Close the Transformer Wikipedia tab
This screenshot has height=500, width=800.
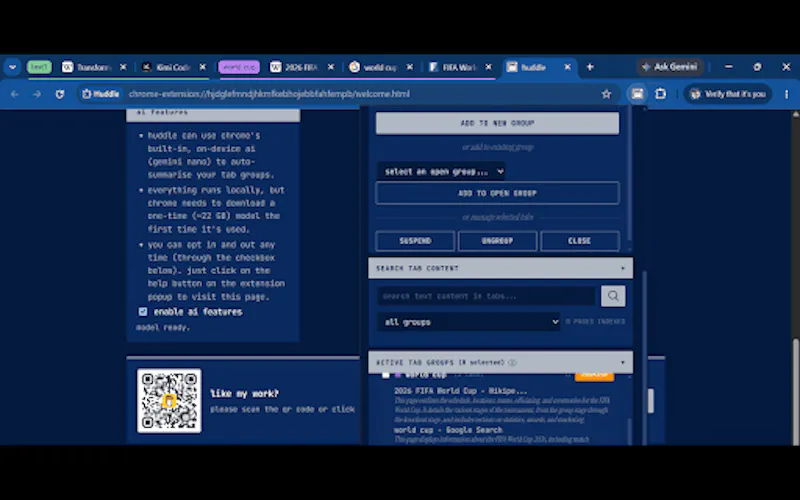coord(123,67)
